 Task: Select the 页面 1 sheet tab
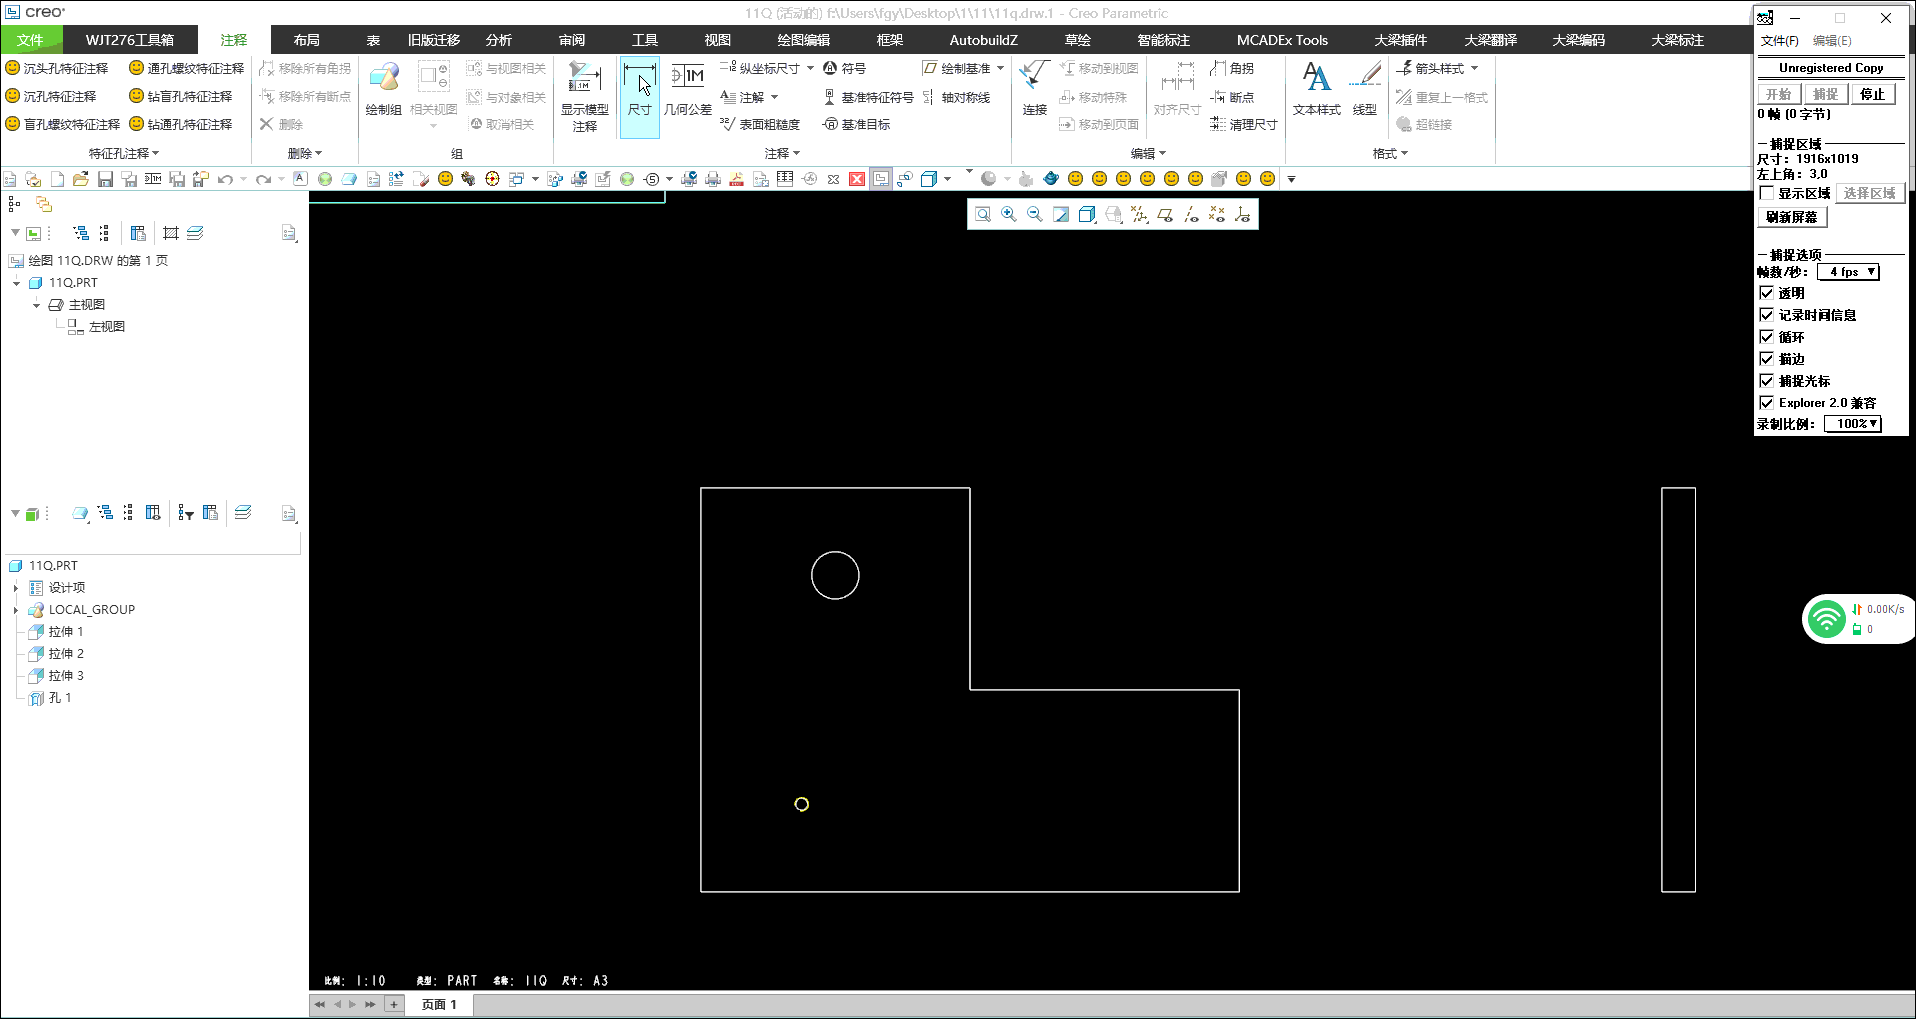click(439, 1004)
